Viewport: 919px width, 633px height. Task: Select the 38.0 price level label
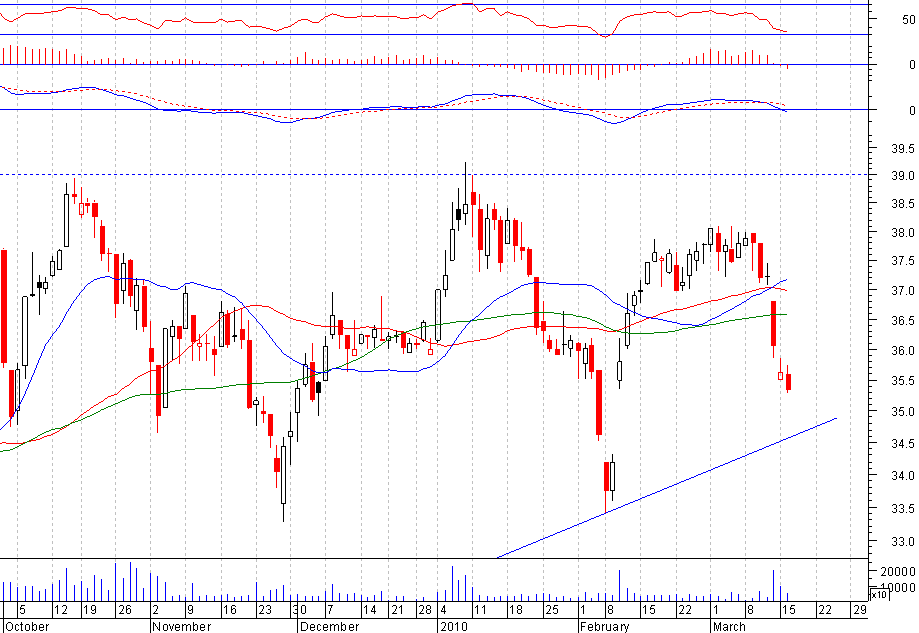tap(903, 233)
